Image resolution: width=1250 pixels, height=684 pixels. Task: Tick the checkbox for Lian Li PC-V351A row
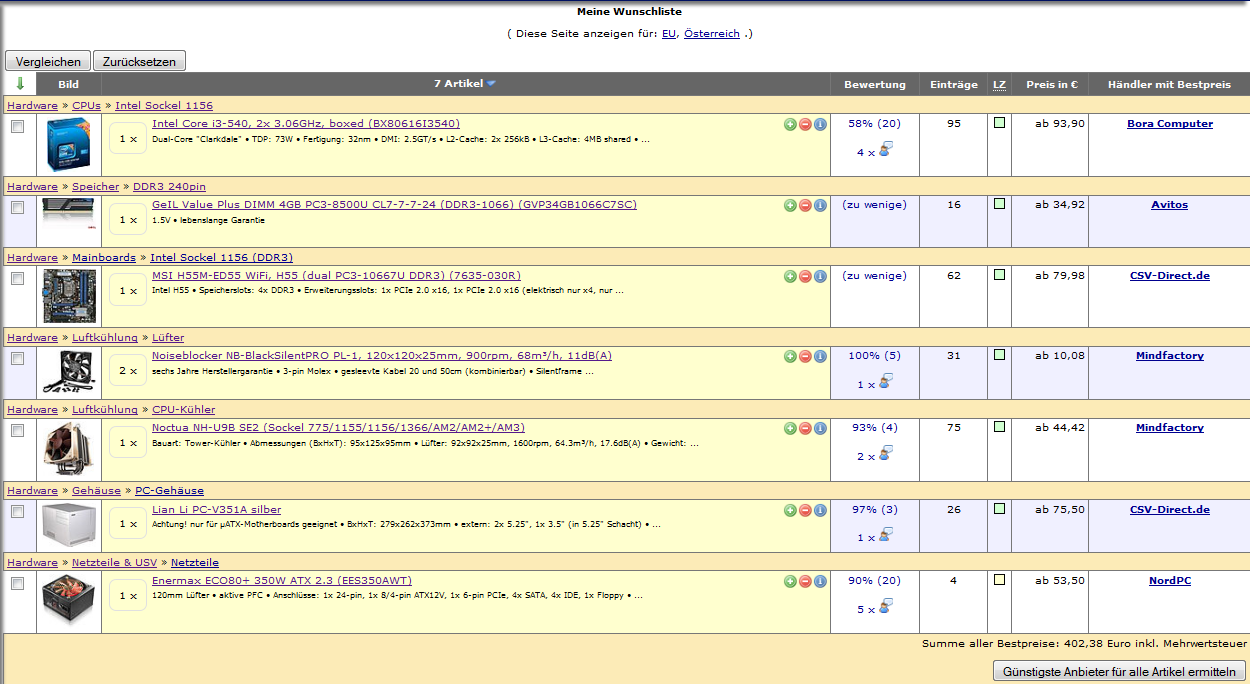pyautogui.click(x=17, y=512)
